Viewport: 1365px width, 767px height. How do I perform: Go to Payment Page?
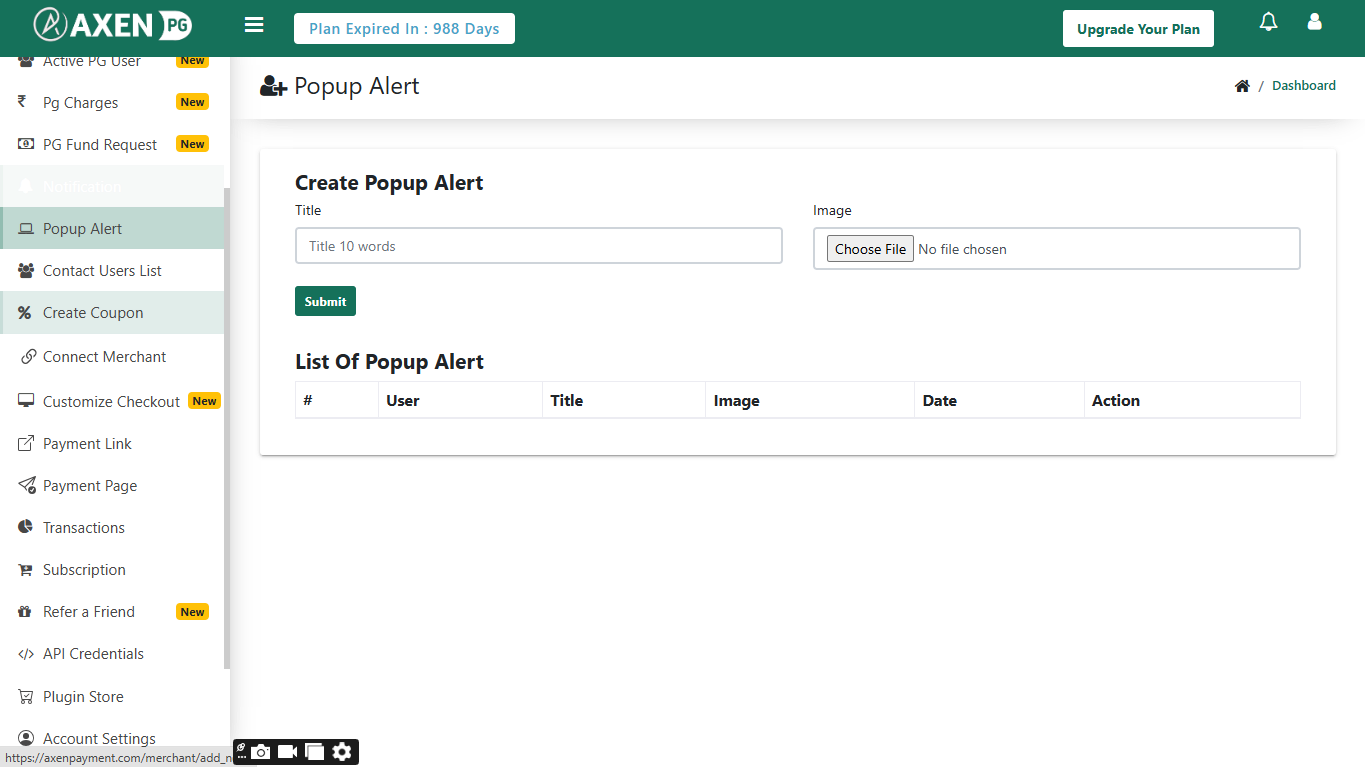click(x=112, y=485)
